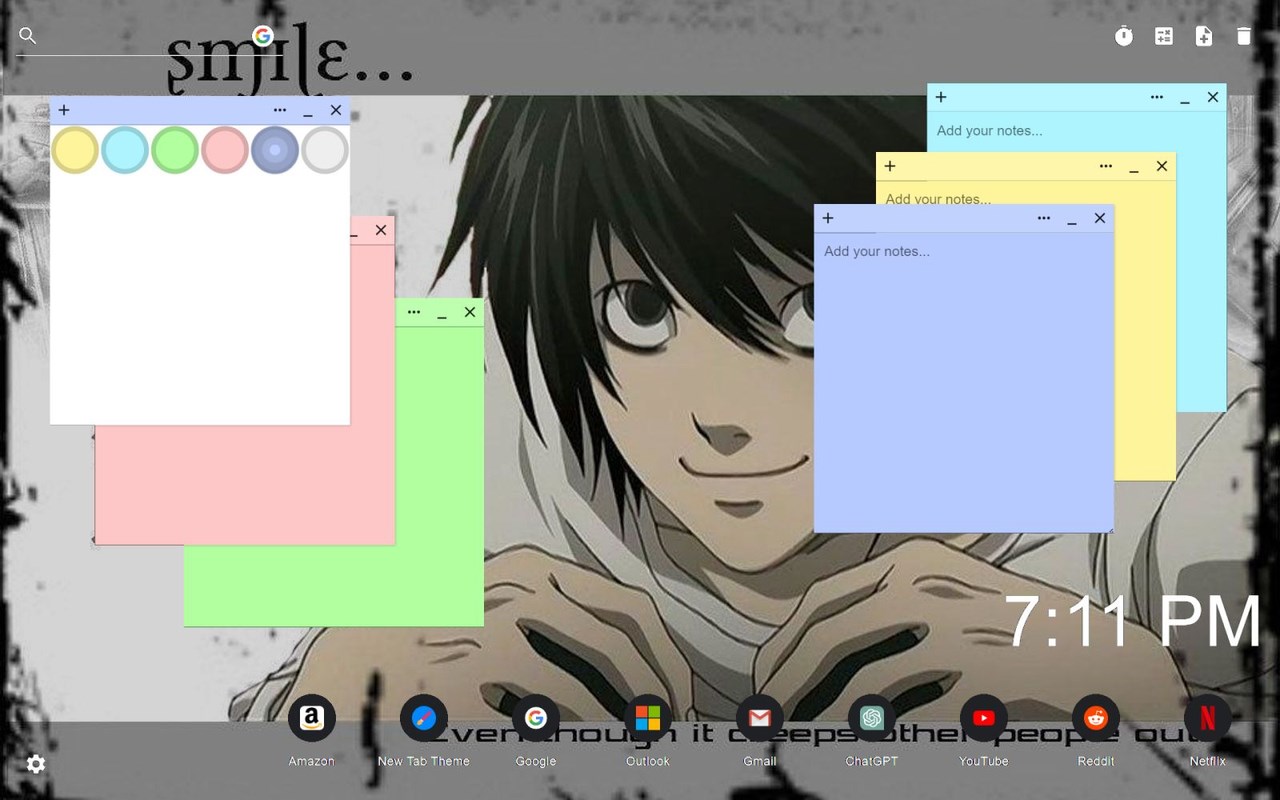The image size is (1280, 800).
Task: Open the yellow note's three-dot menu
Action: [x=1106, y=166]
